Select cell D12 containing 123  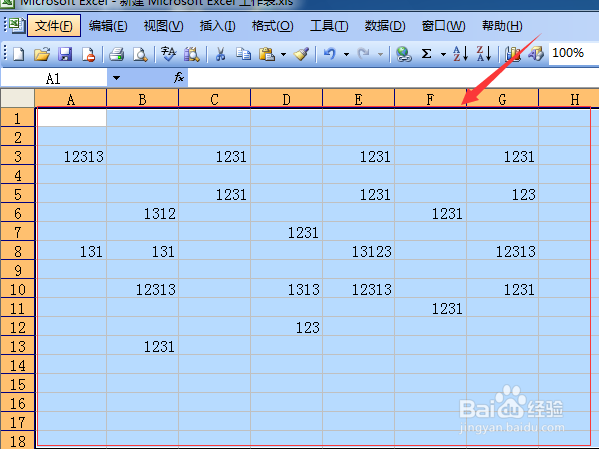click(287, 327)
